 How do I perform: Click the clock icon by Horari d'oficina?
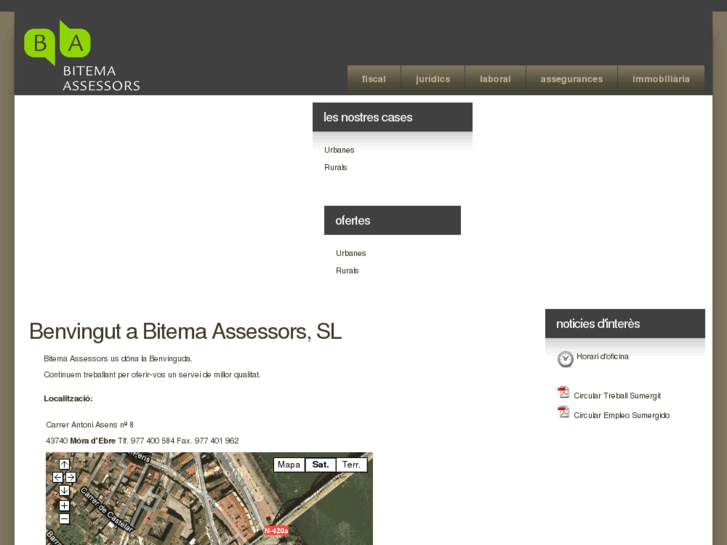pyautogui.click(x=565, y=359)
